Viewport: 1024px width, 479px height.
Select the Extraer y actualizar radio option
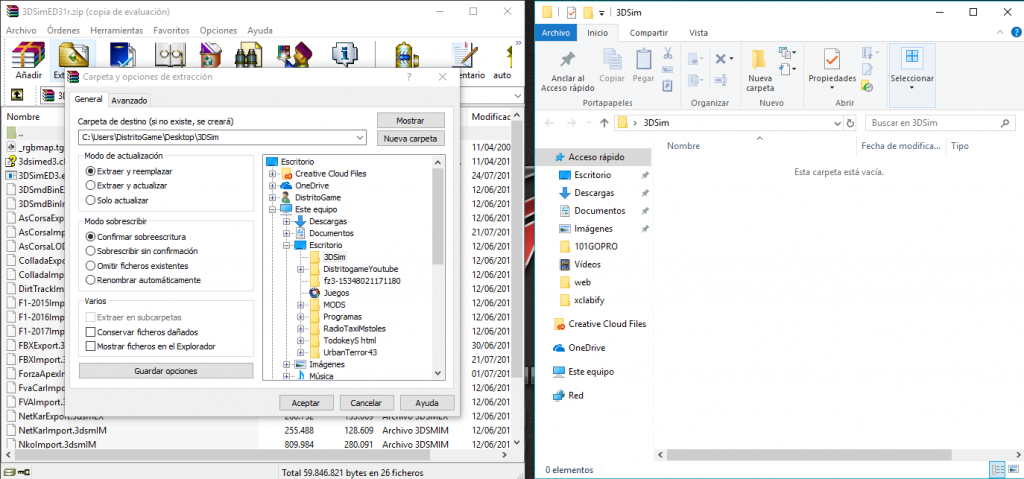tap(91, 186)
